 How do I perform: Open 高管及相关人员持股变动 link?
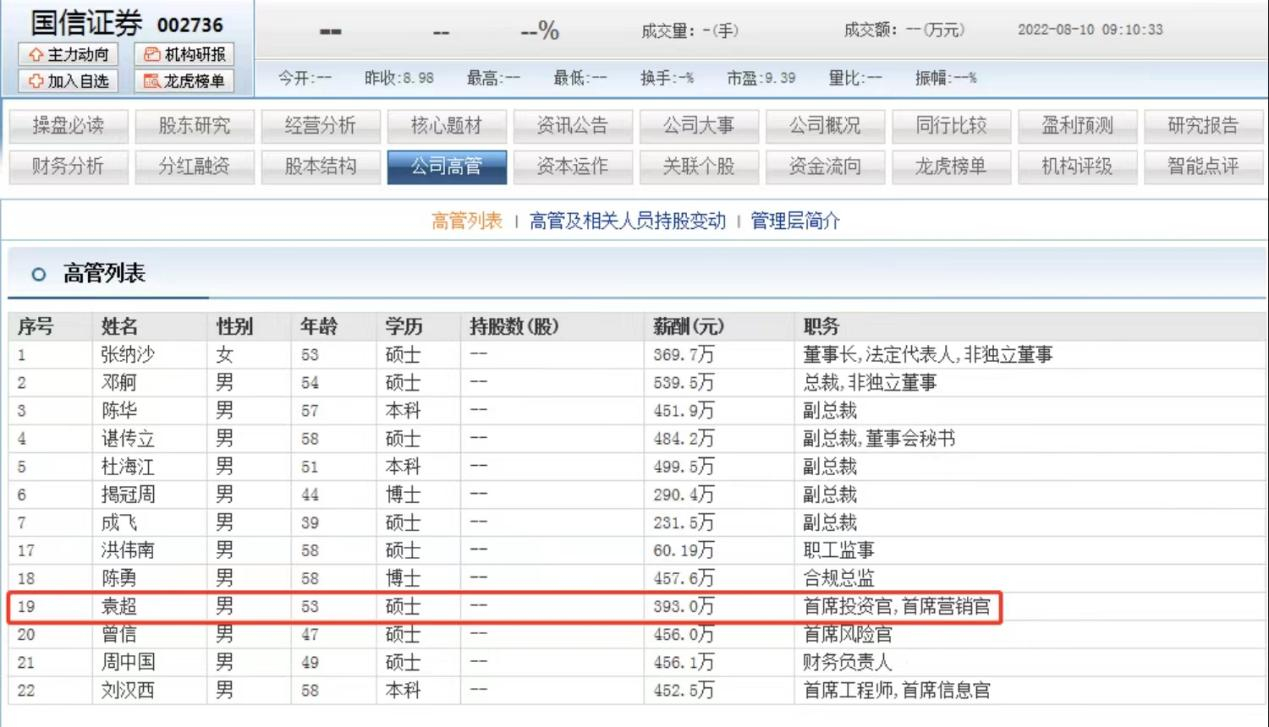(x=628, y=221)
